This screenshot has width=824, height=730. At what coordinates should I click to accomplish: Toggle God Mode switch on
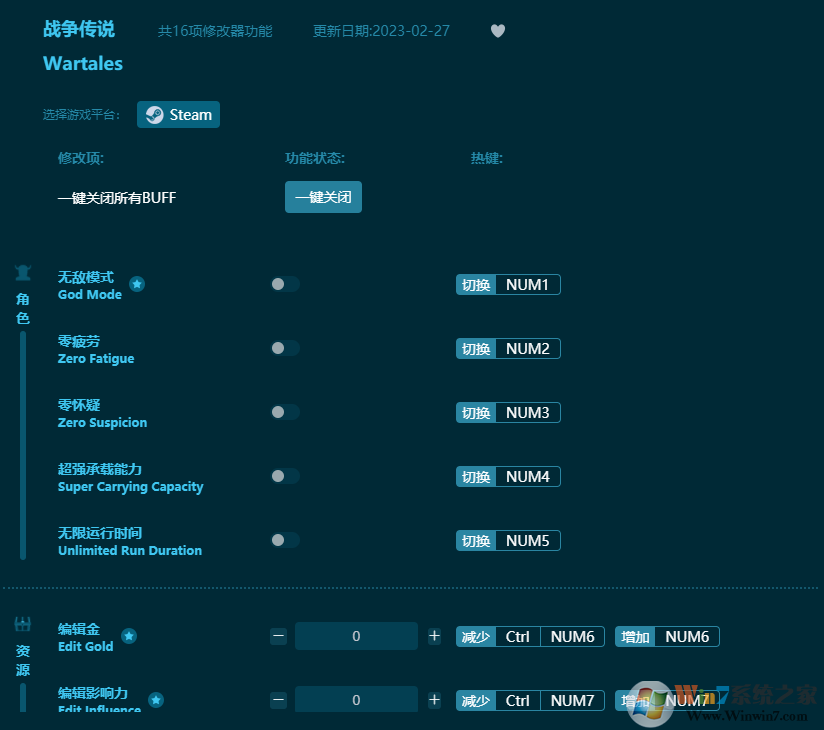(284, 284)
